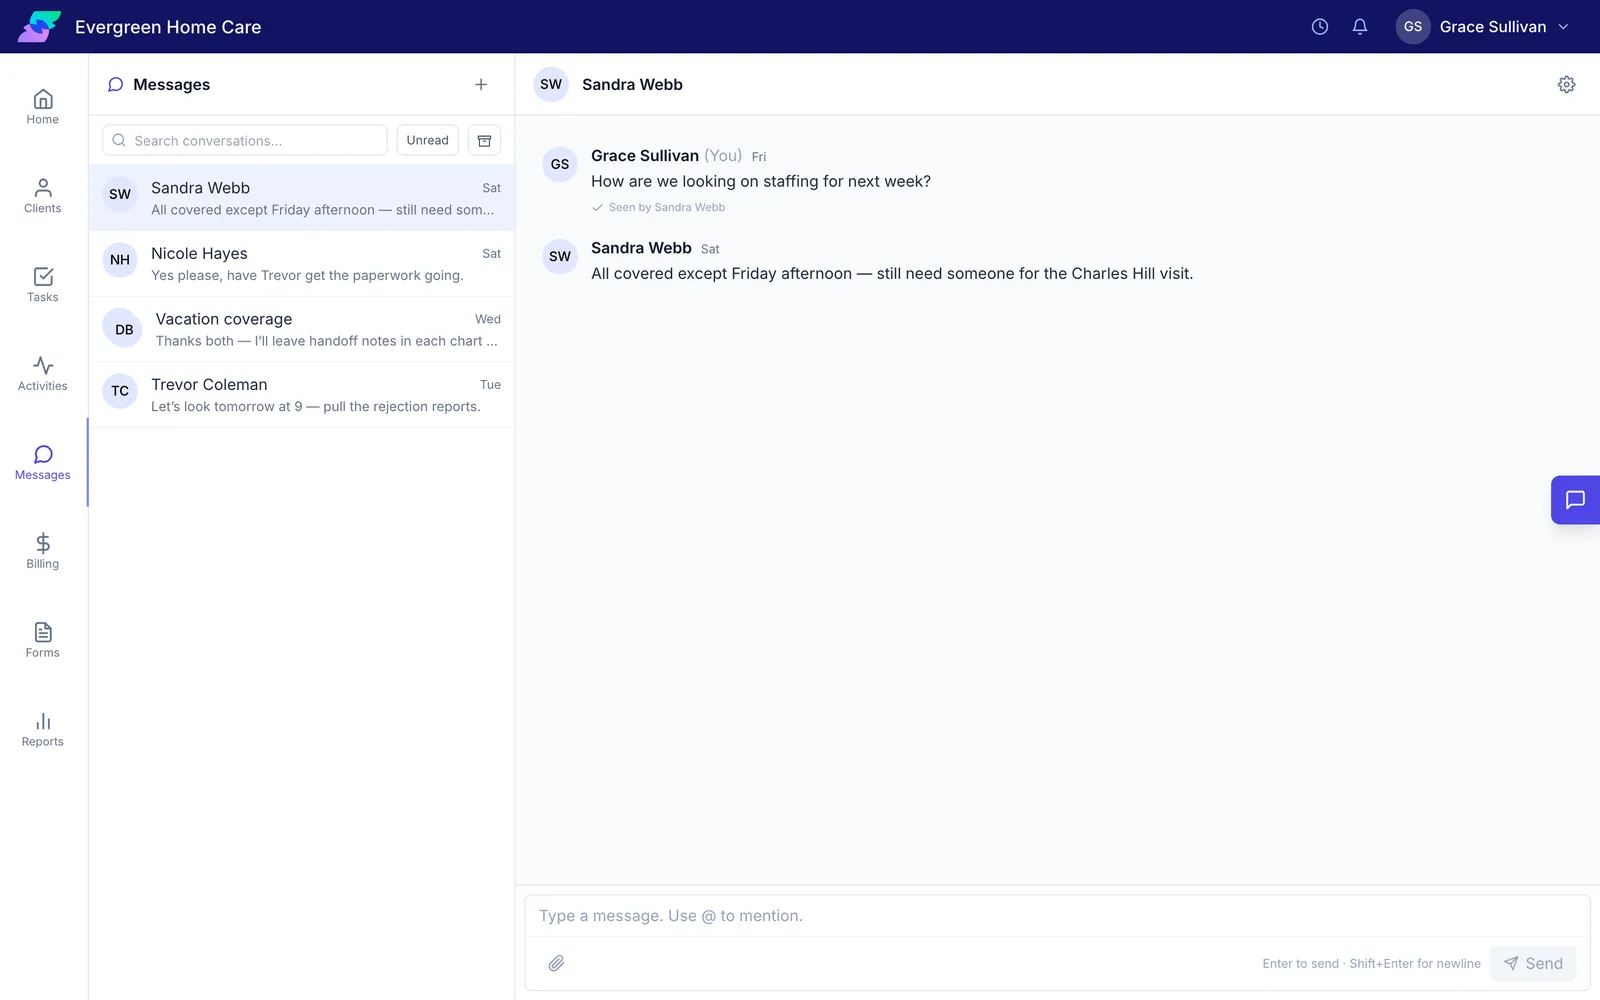The height and width of the screenshot is (1000, 1600).
Task: Go to Clients in the sidebar
Action: click(43, 197)
